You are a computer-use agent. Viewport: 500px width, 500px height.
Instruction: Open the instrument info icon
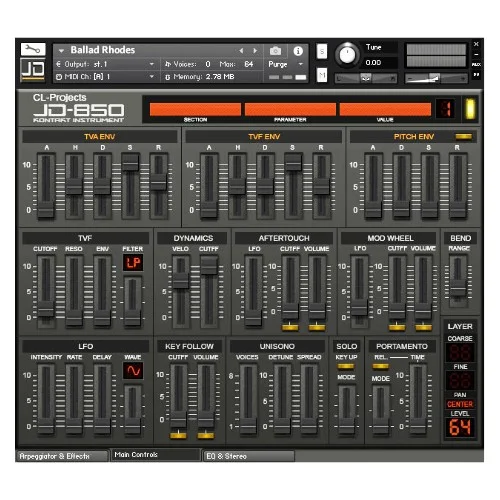(x=298, y=51)
